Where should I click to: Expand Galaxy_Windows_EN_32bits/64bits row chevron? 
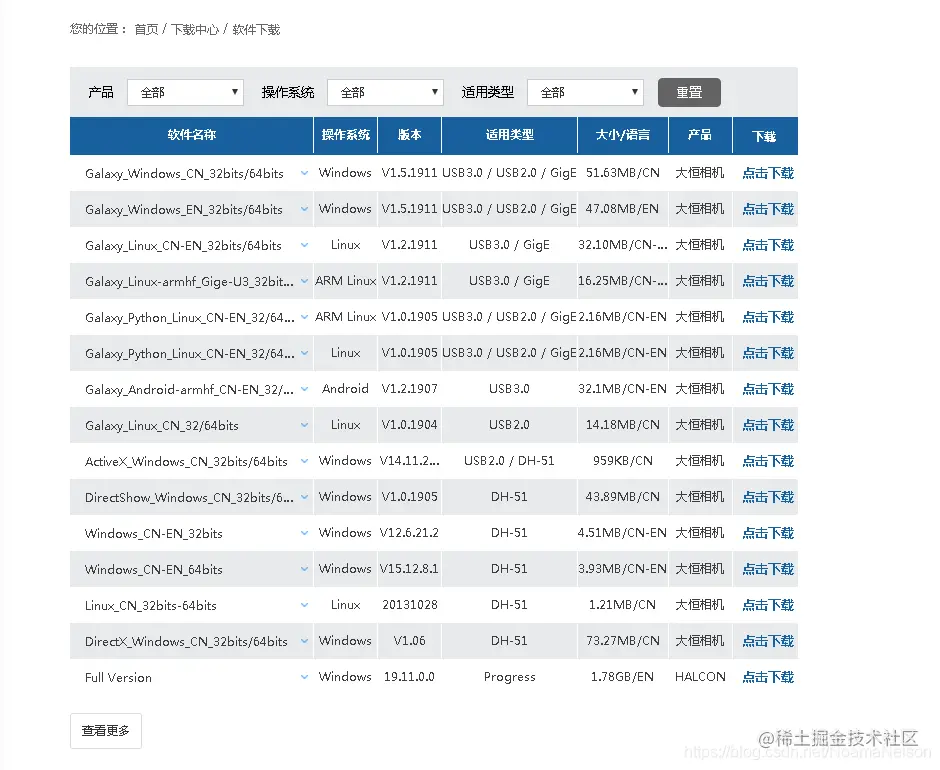point(305,209)
